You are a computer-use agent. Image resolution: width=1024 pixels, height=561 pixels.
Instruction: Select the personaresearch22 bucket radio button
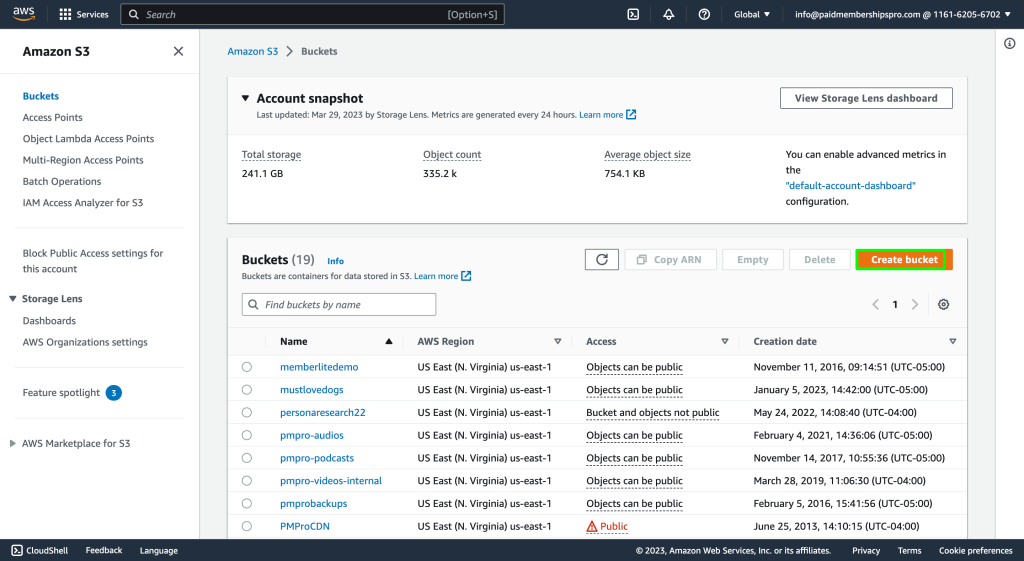(x=246, y=412)
